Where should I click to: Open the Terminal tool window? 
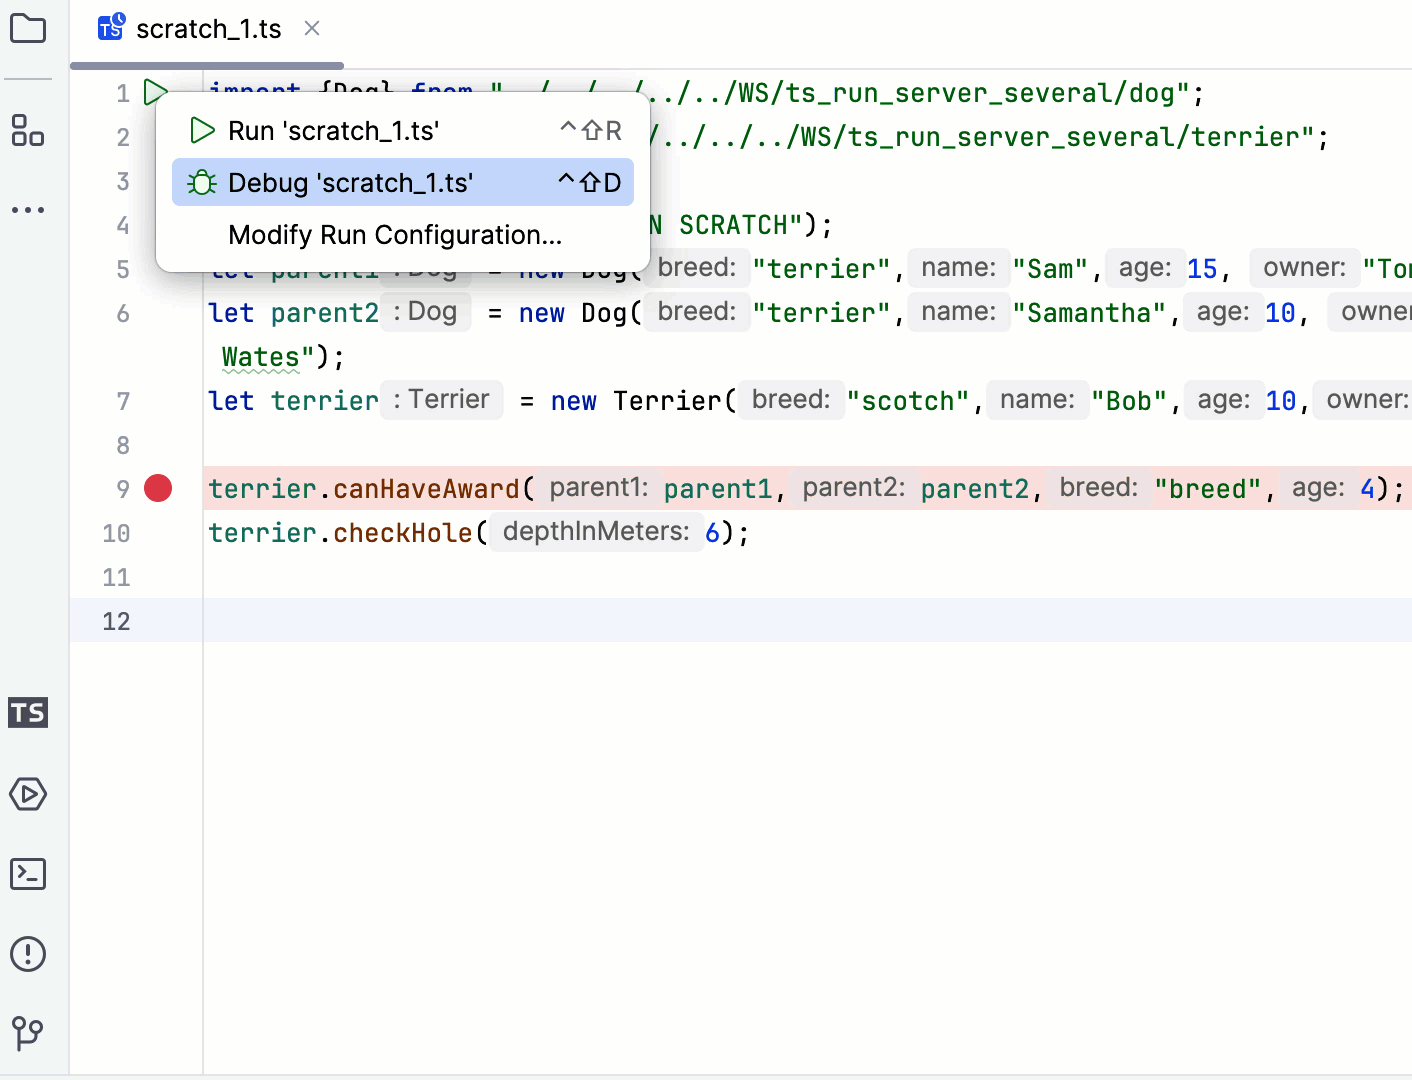click(28, 874)
